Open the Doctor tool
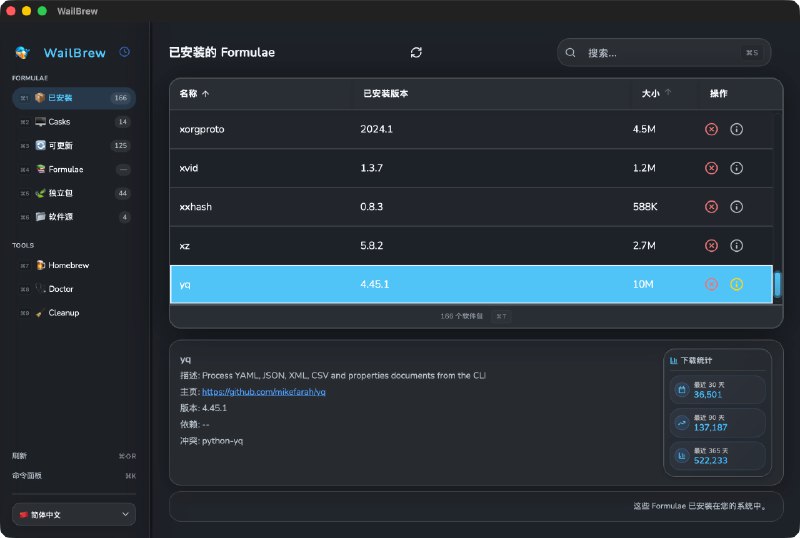Viewport: 800px width, 538px height. click(x=74, y=289)
